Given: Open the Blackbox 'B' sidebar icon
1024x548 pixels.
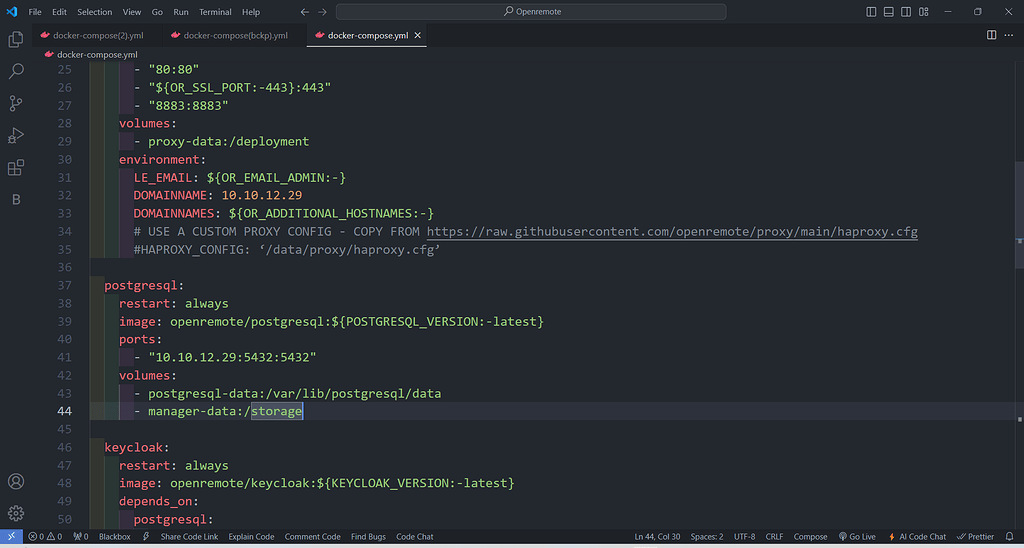Looking at the screenshot, I should click(x=16, y=200).
